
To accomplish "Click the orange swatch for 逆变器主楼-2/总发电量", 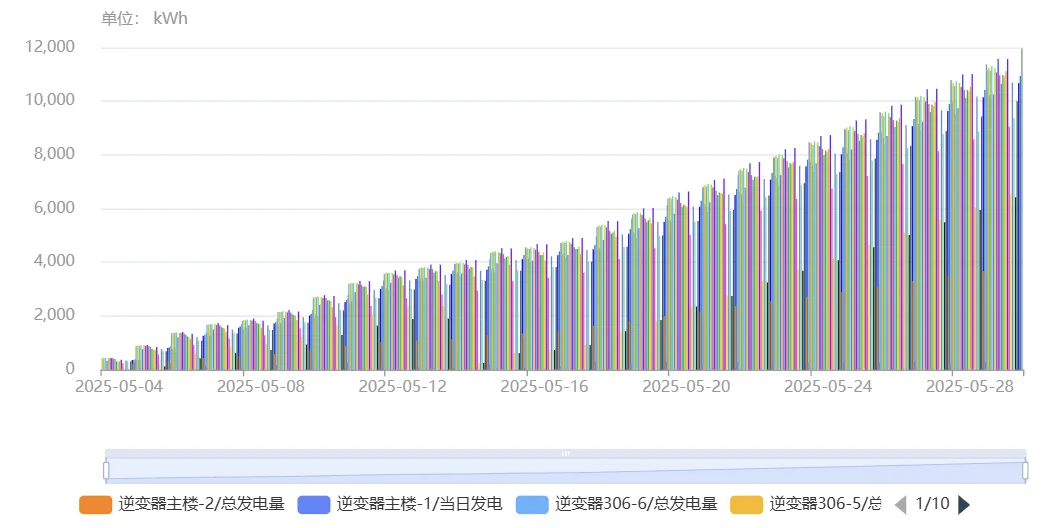I will click(96, 505).
